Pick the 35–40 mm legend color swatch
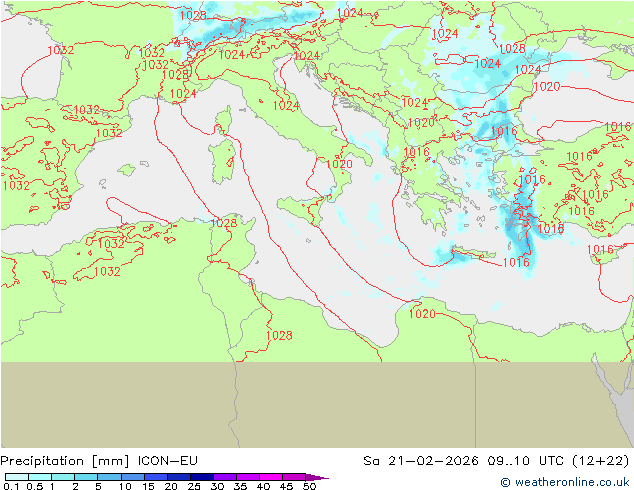 (247, 477)
